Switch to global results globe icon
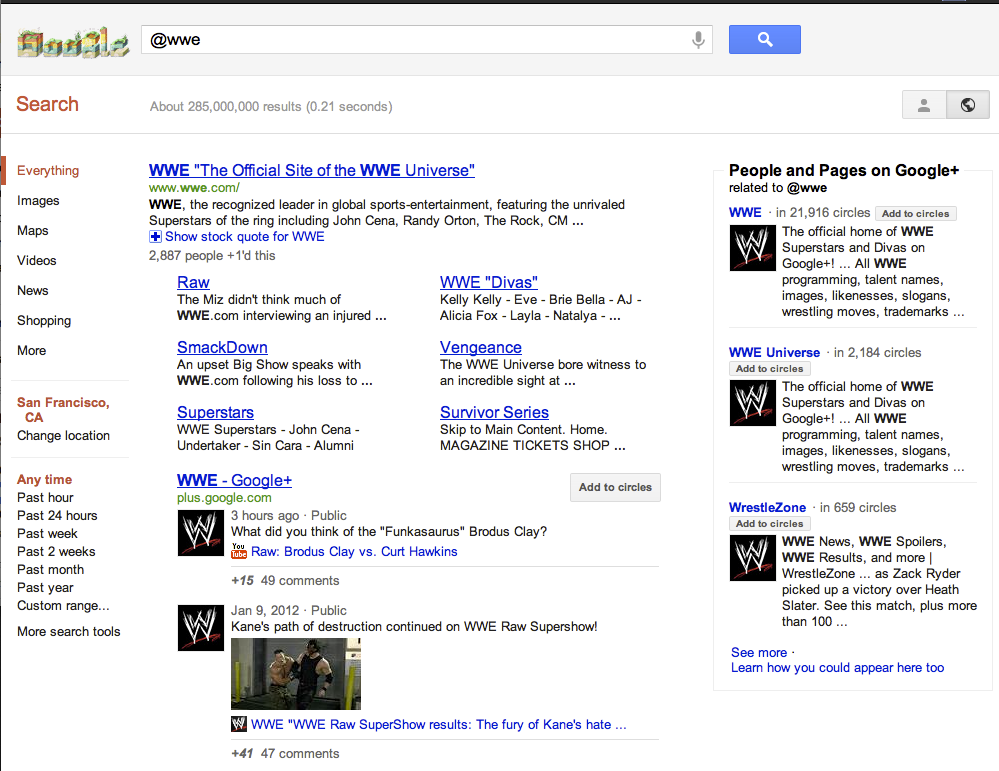 [x=968, y=104]
